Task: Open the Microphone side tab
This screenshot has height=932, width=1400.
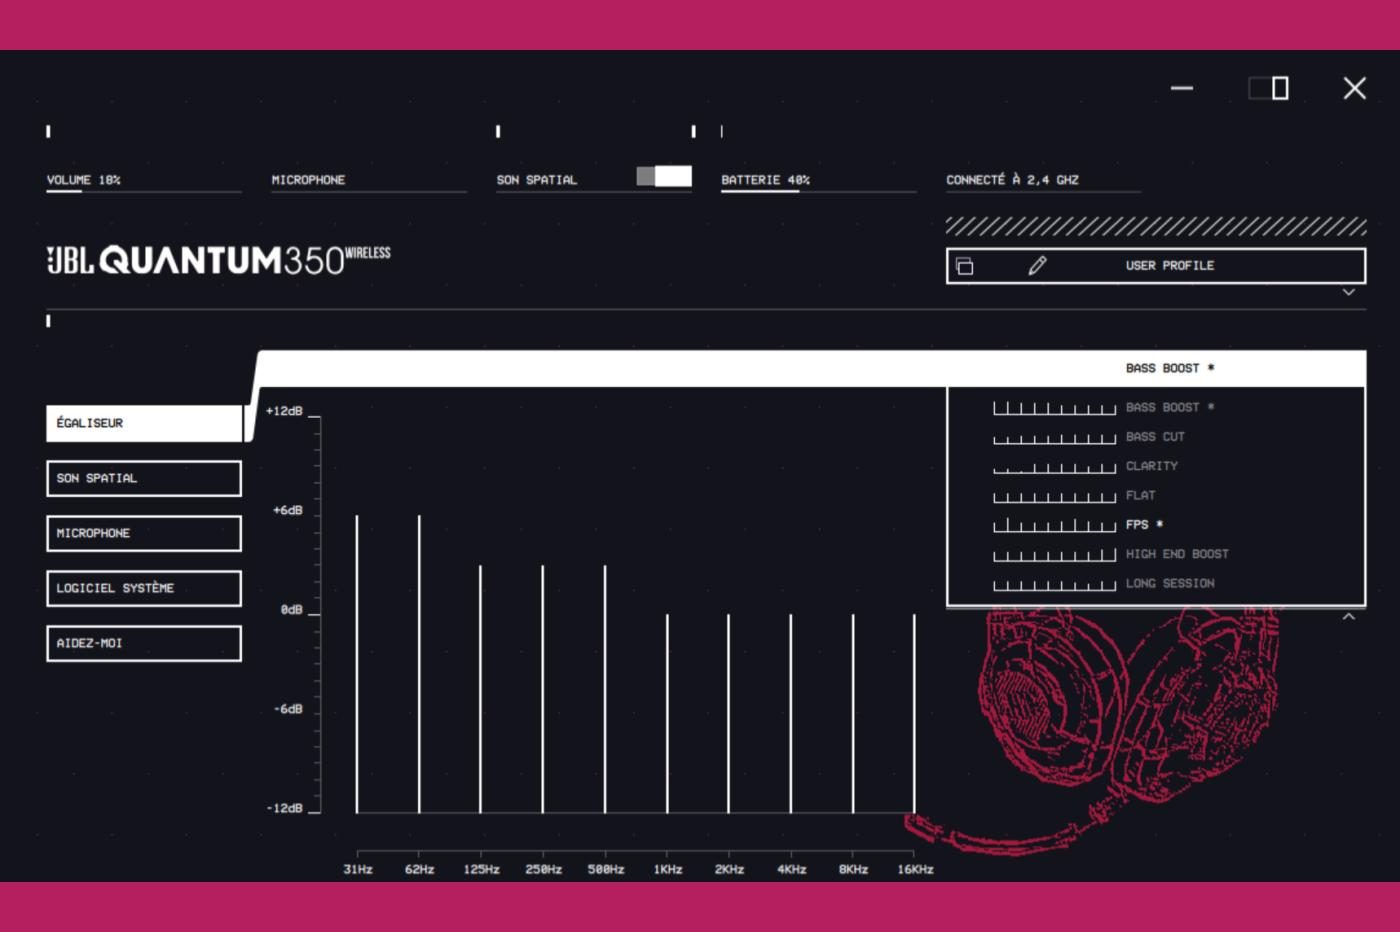Action: pos(144,533)
